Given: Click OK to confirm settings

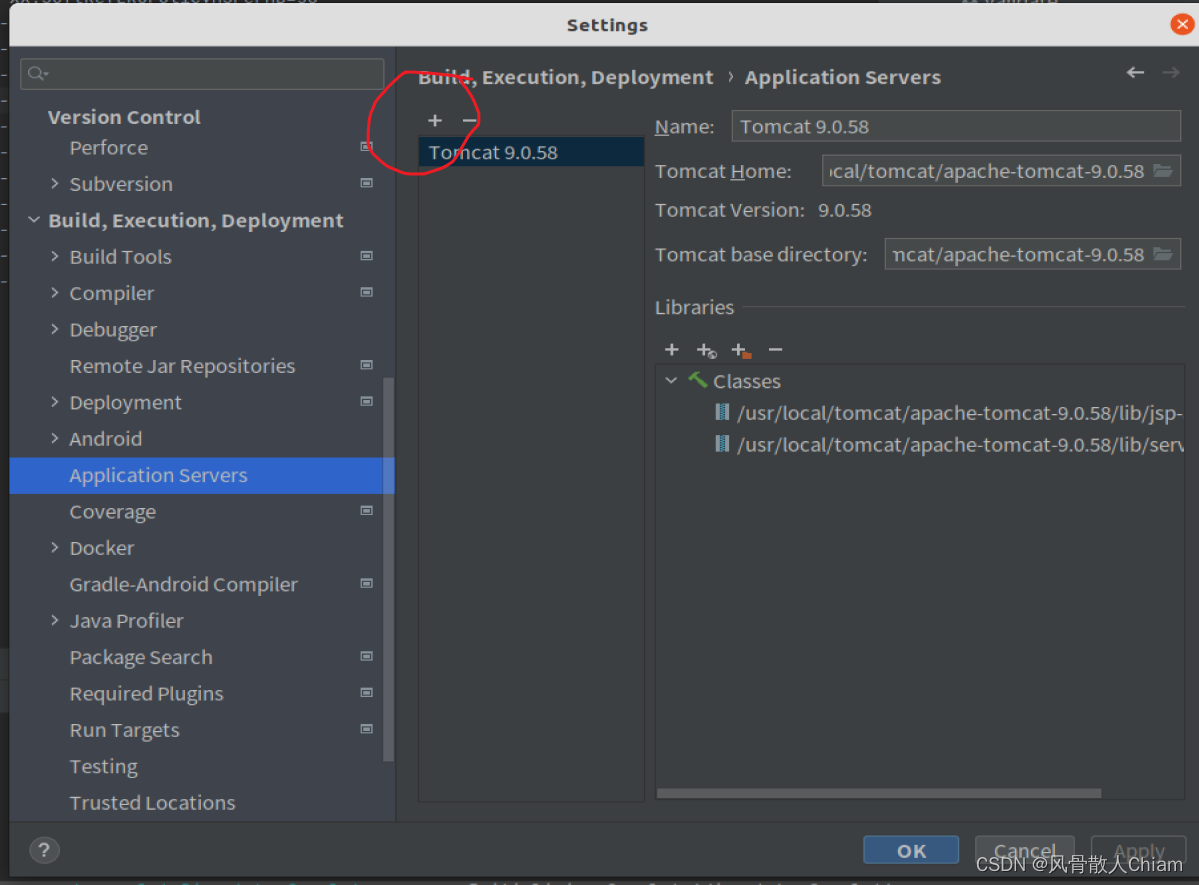Looking at the screenshot, I should pos(911,850).
